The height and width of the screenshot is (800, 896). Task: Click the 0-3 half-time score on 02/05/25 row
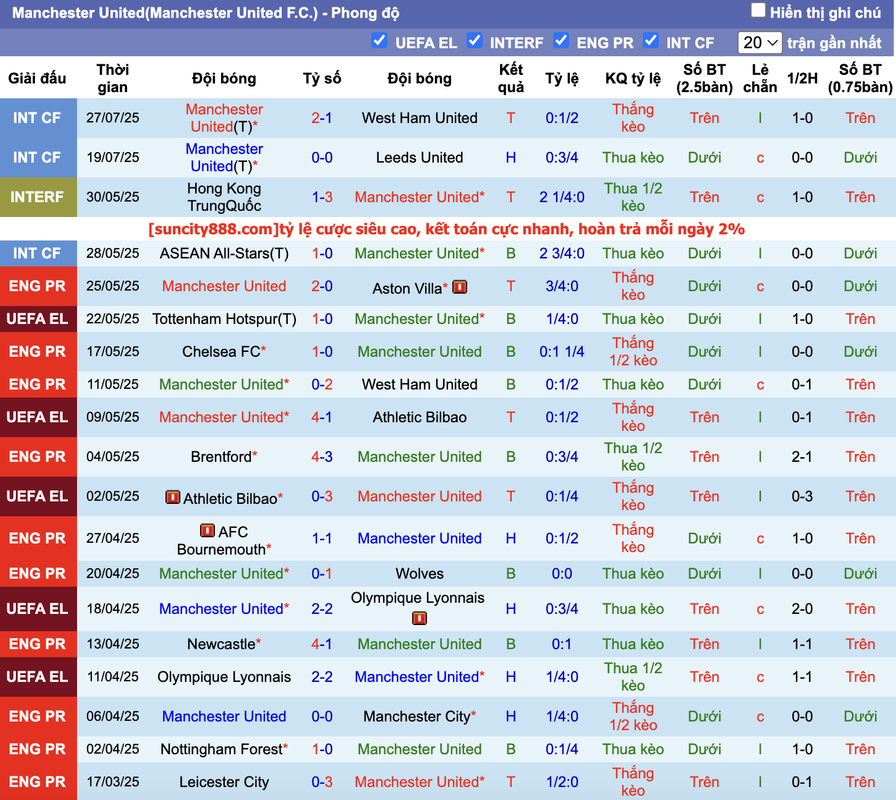pyautogui.click(x=802, y=496)
